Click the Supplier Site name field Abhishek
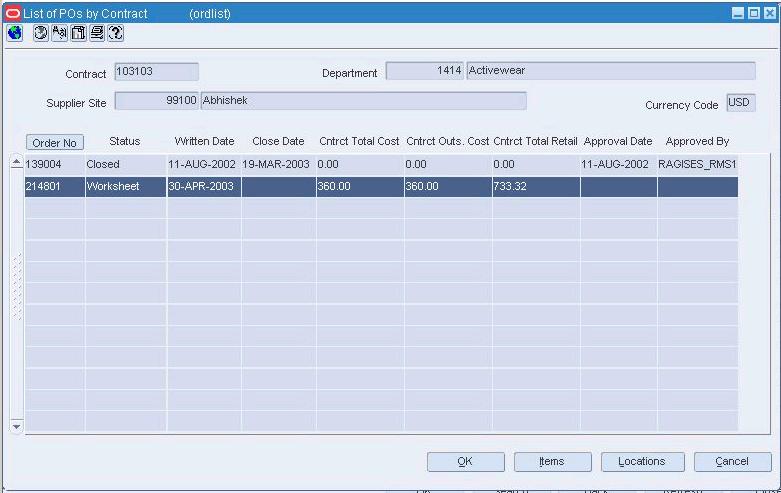This screenshot has height=493, width=781. [364, 101]
